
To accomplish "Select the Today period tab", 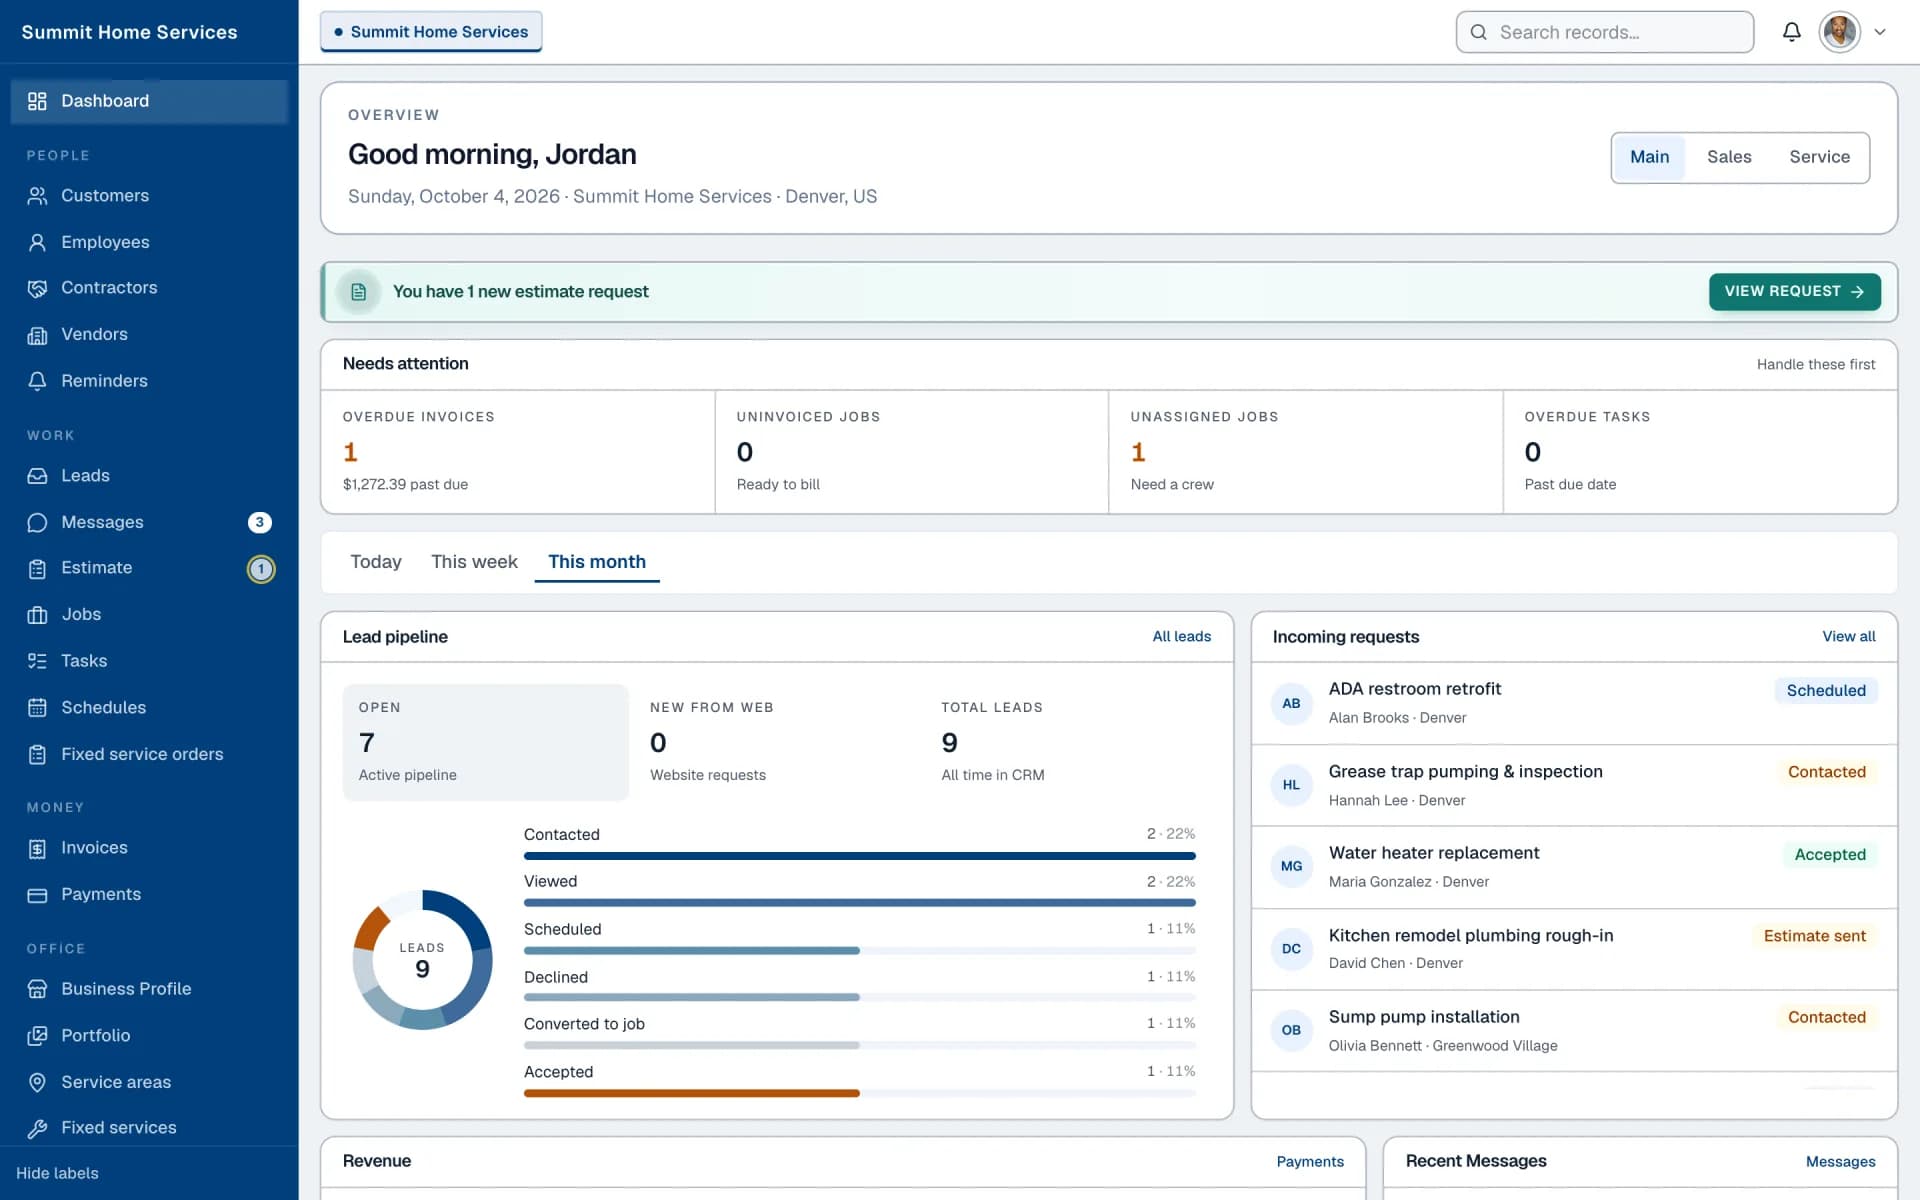I will [376, 562].
